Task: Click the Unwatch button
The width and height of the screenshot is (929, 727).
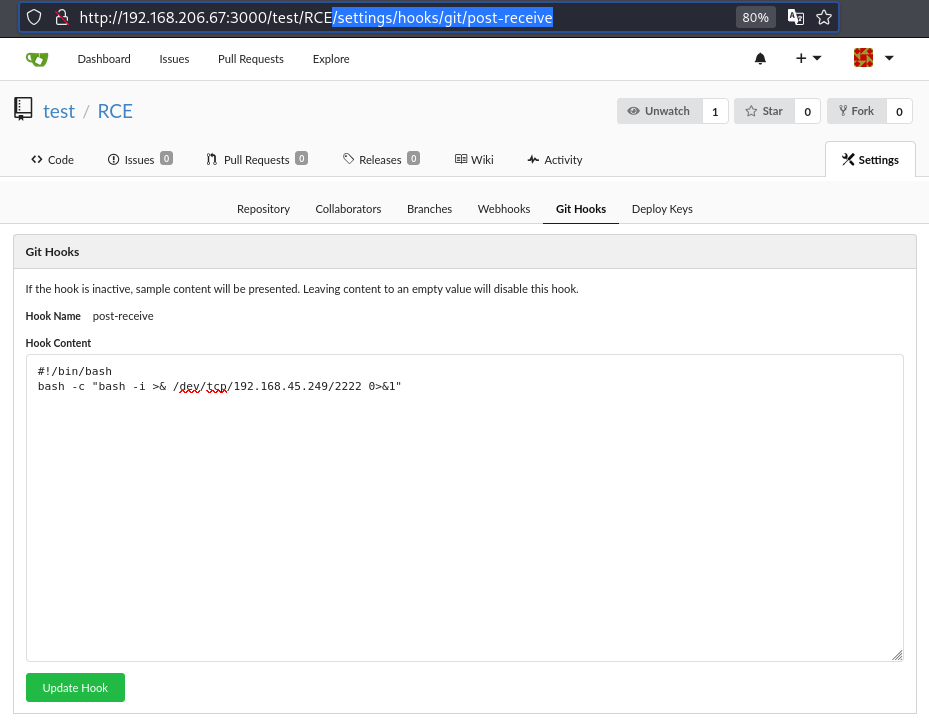Action: (x=659, y=111)
